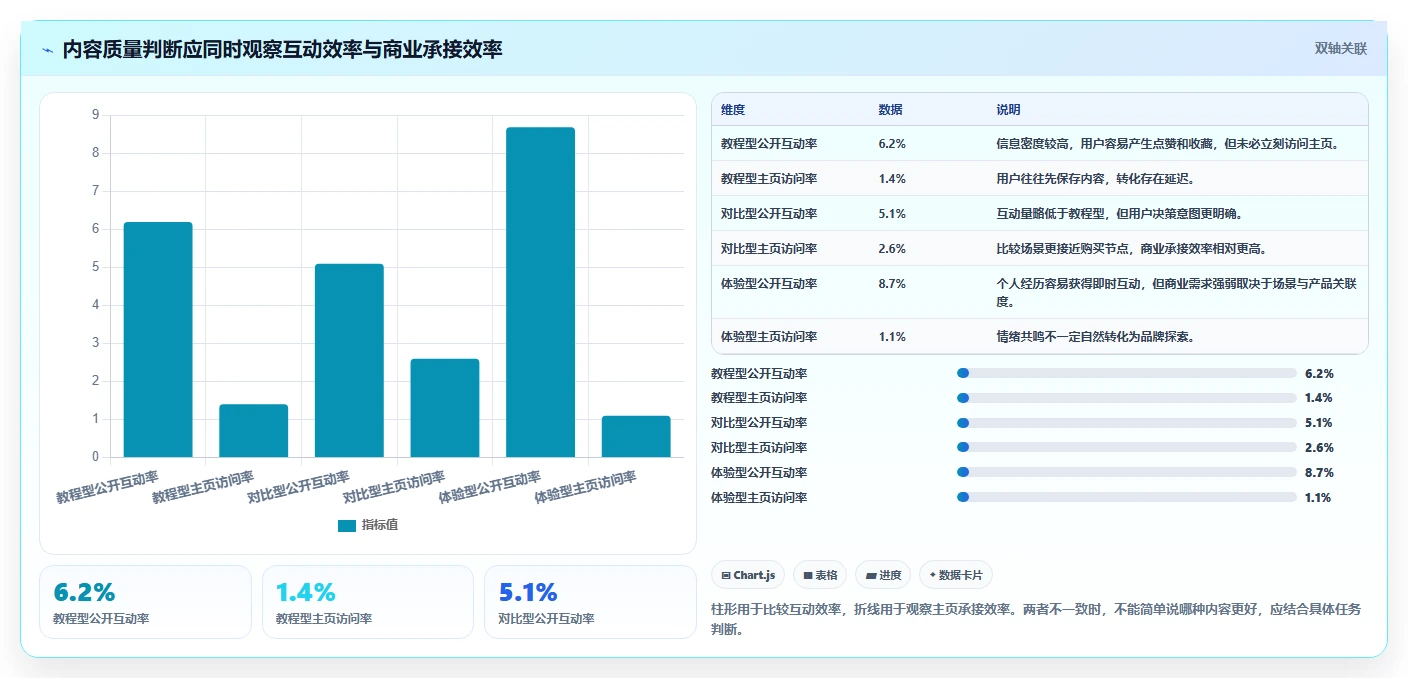Image resolution: width=1408 pixels, height=678 pixels.
Task: Select the 体验型主页访问率 table row label
Action: point(769,337)
